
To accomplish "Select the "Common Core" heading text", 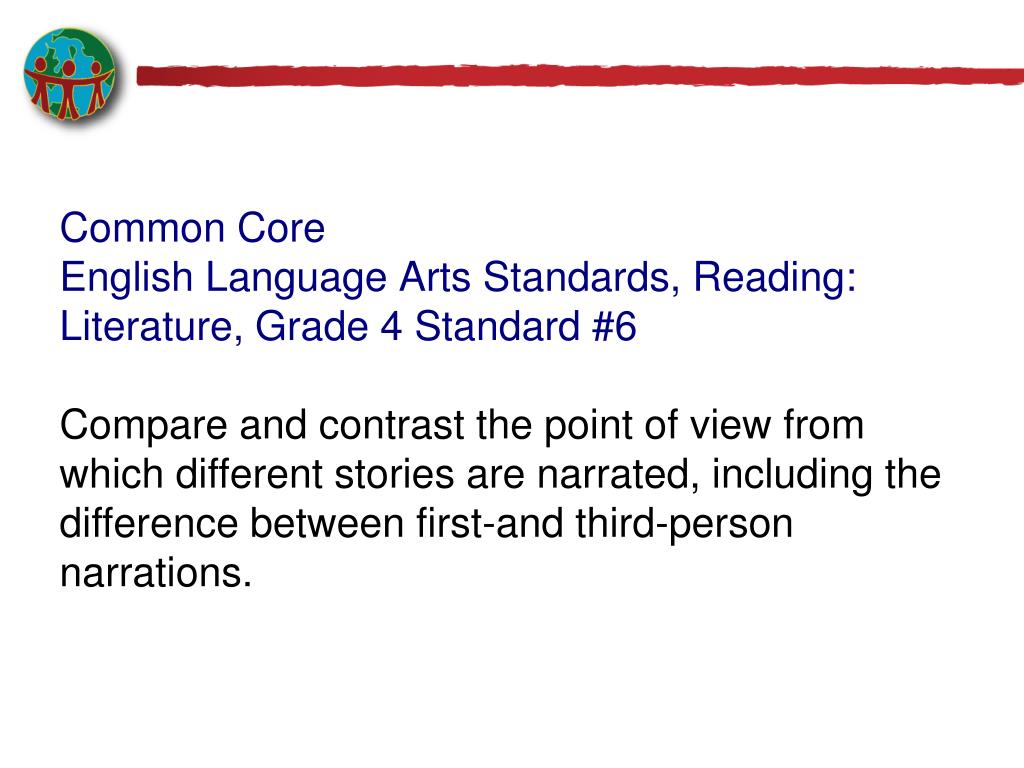I will point(193,228).
